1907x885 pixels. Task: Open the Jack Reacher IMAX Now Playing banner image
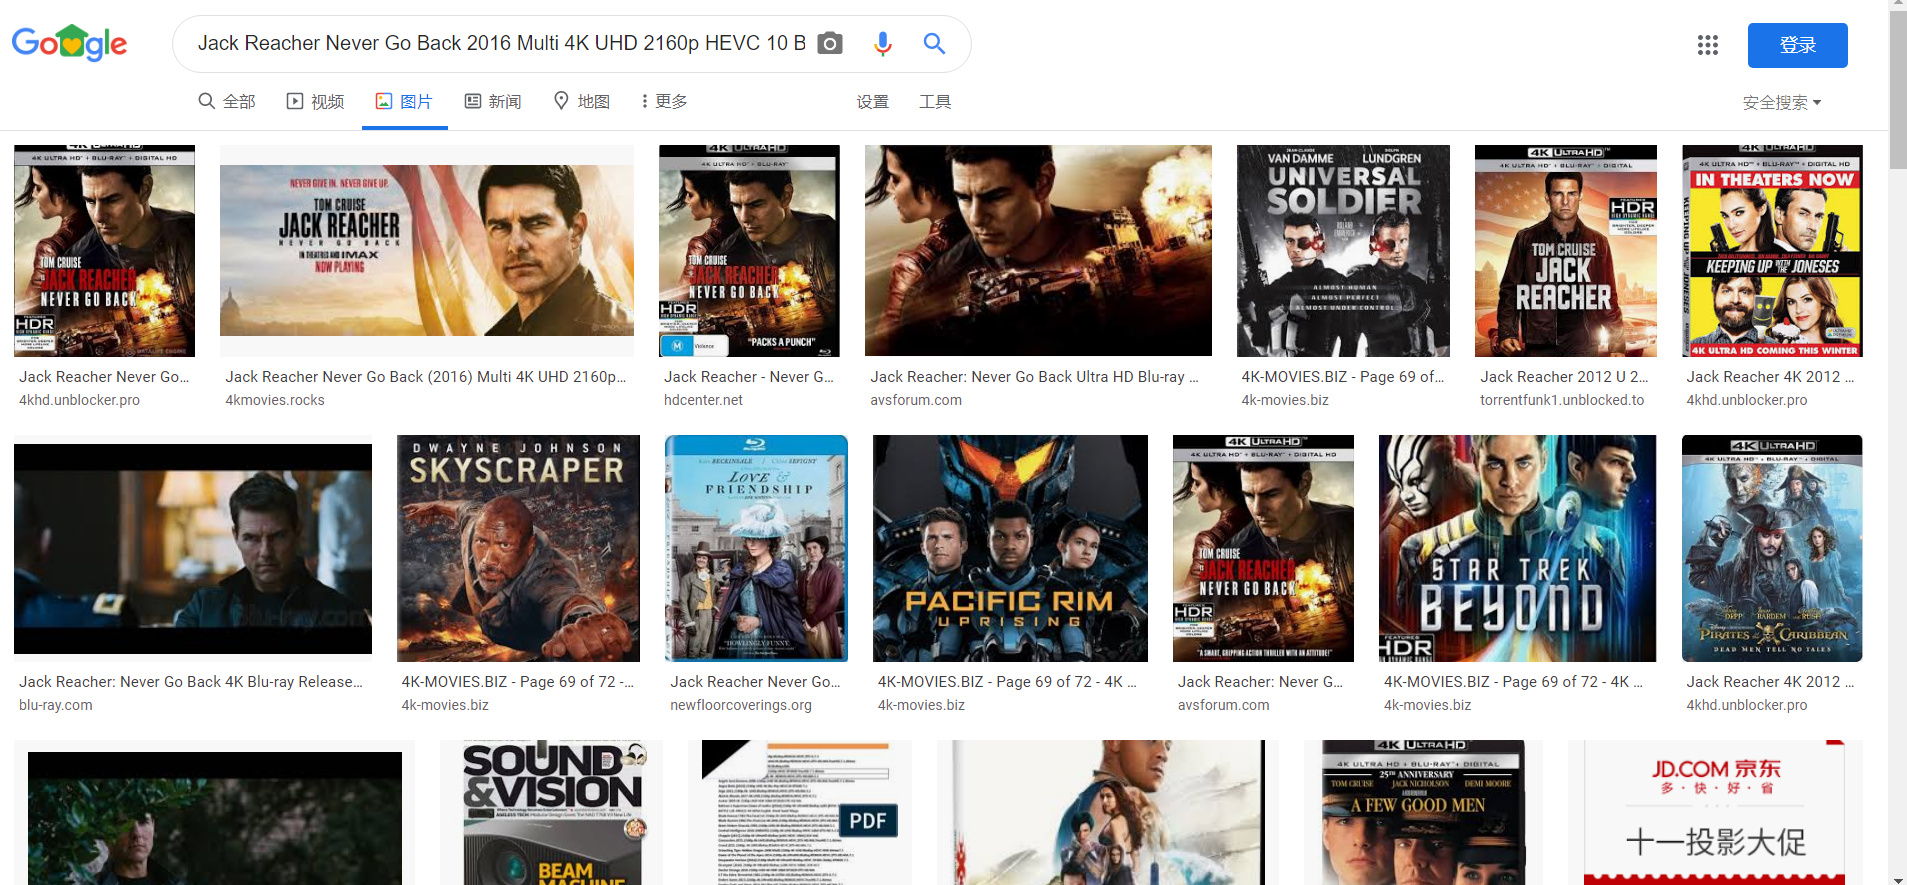pyautogui.click(x=427, y=251)
